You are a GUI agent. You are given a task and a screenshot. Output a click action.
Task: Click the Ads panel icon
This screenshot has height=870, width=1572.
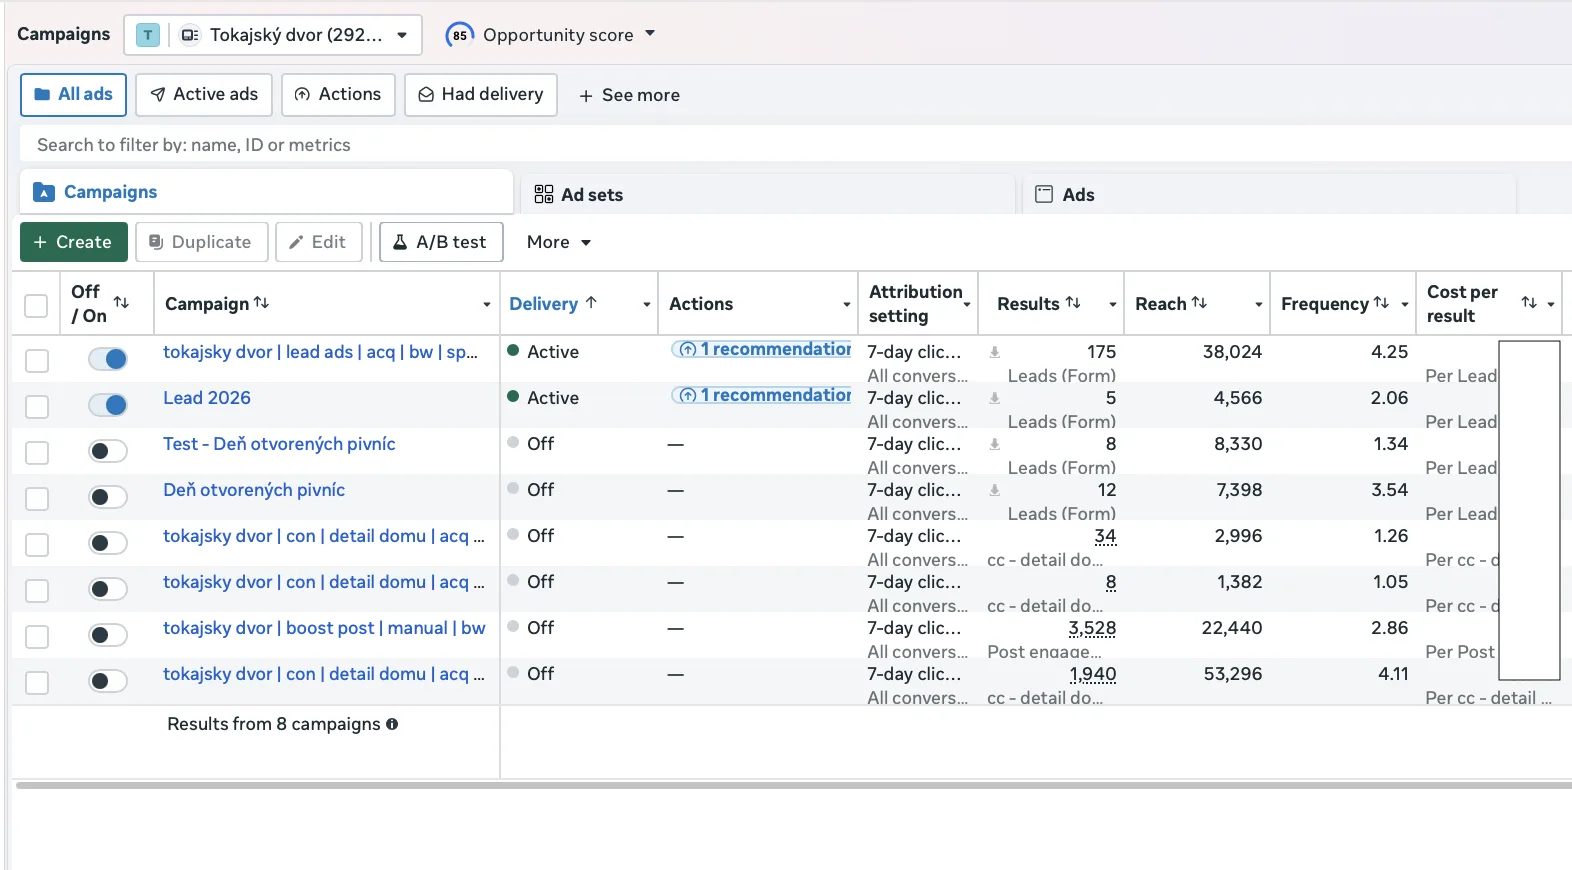click(x=1044, y=194)
